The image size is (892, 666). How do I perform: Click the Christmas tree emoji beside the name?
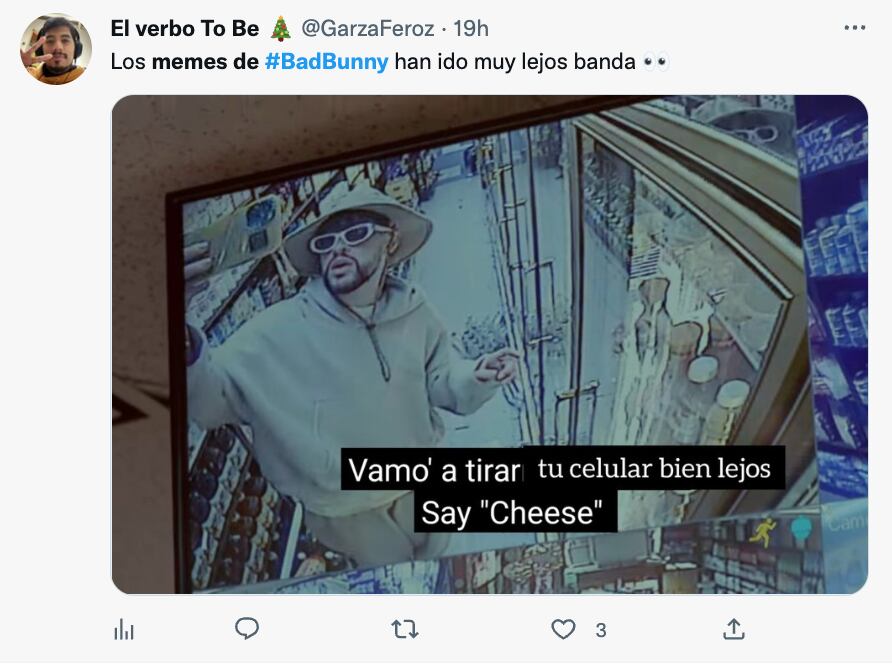pos(280,28)
